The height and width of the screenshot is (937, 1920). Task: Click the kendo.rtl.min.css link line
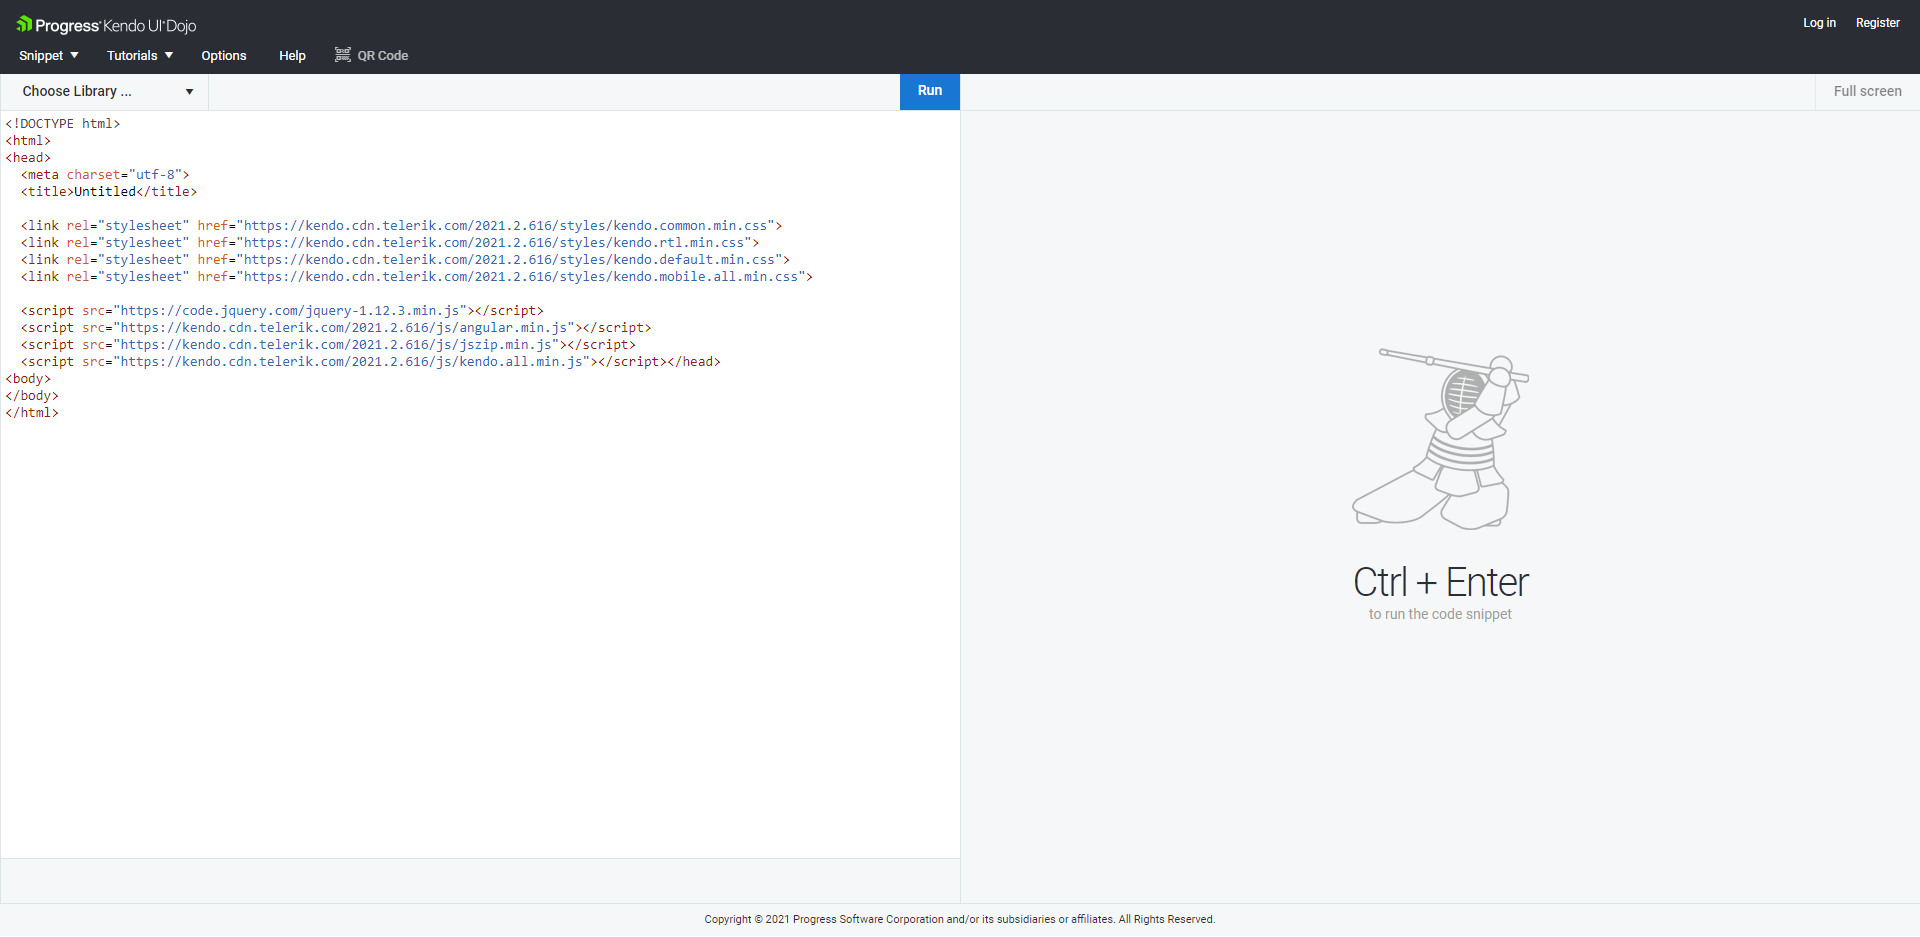tap(390, 243)
